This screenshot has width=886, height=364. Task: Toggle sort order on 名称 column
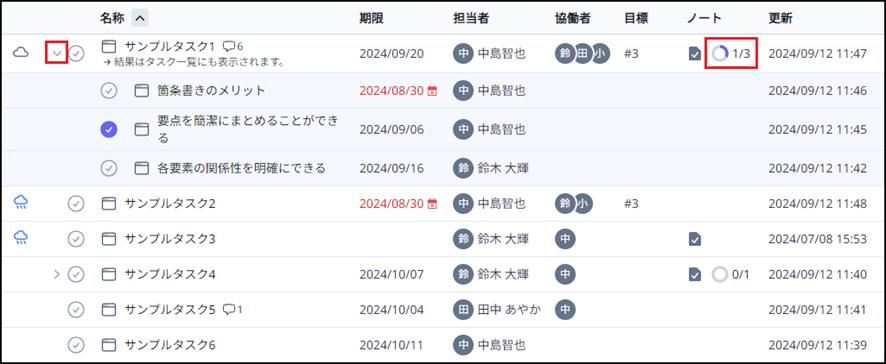click(141, 18)
